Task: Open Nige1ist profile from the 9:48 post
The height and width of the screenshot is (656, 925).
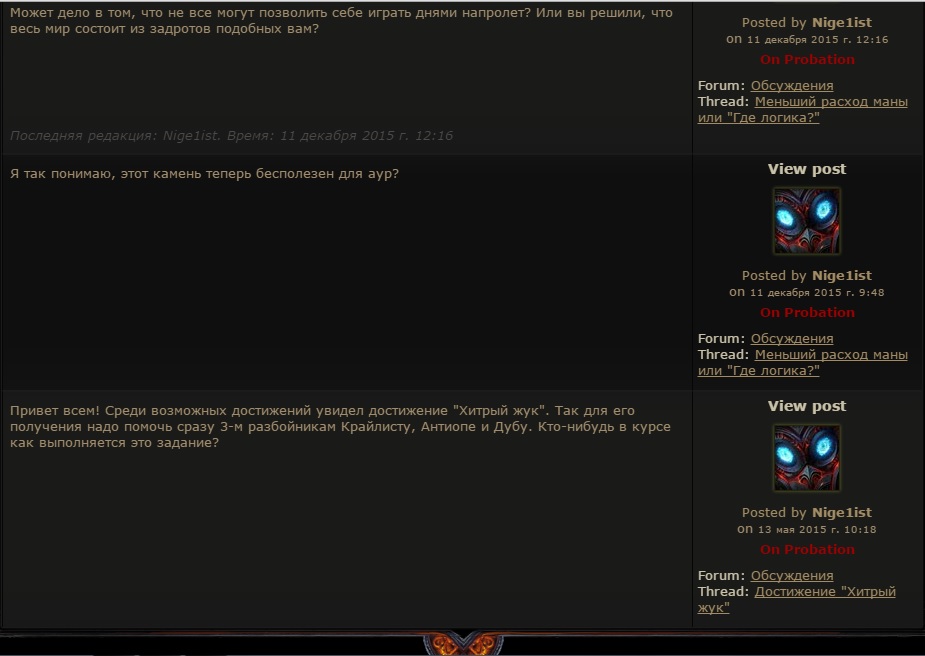Action: [842, 276]
